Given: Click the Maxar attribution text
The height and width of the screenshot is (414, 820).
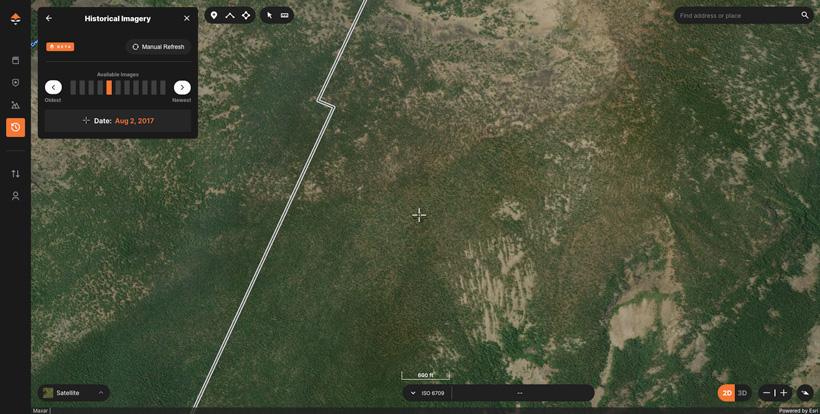Looking at the screenshot, I should point(40,411).
